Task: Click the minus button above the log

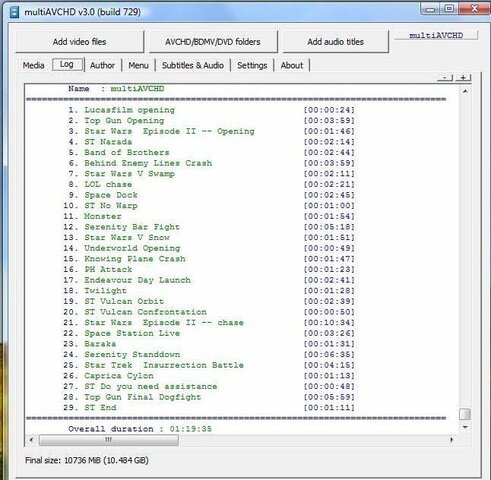Action: click(x=445, y=78)
